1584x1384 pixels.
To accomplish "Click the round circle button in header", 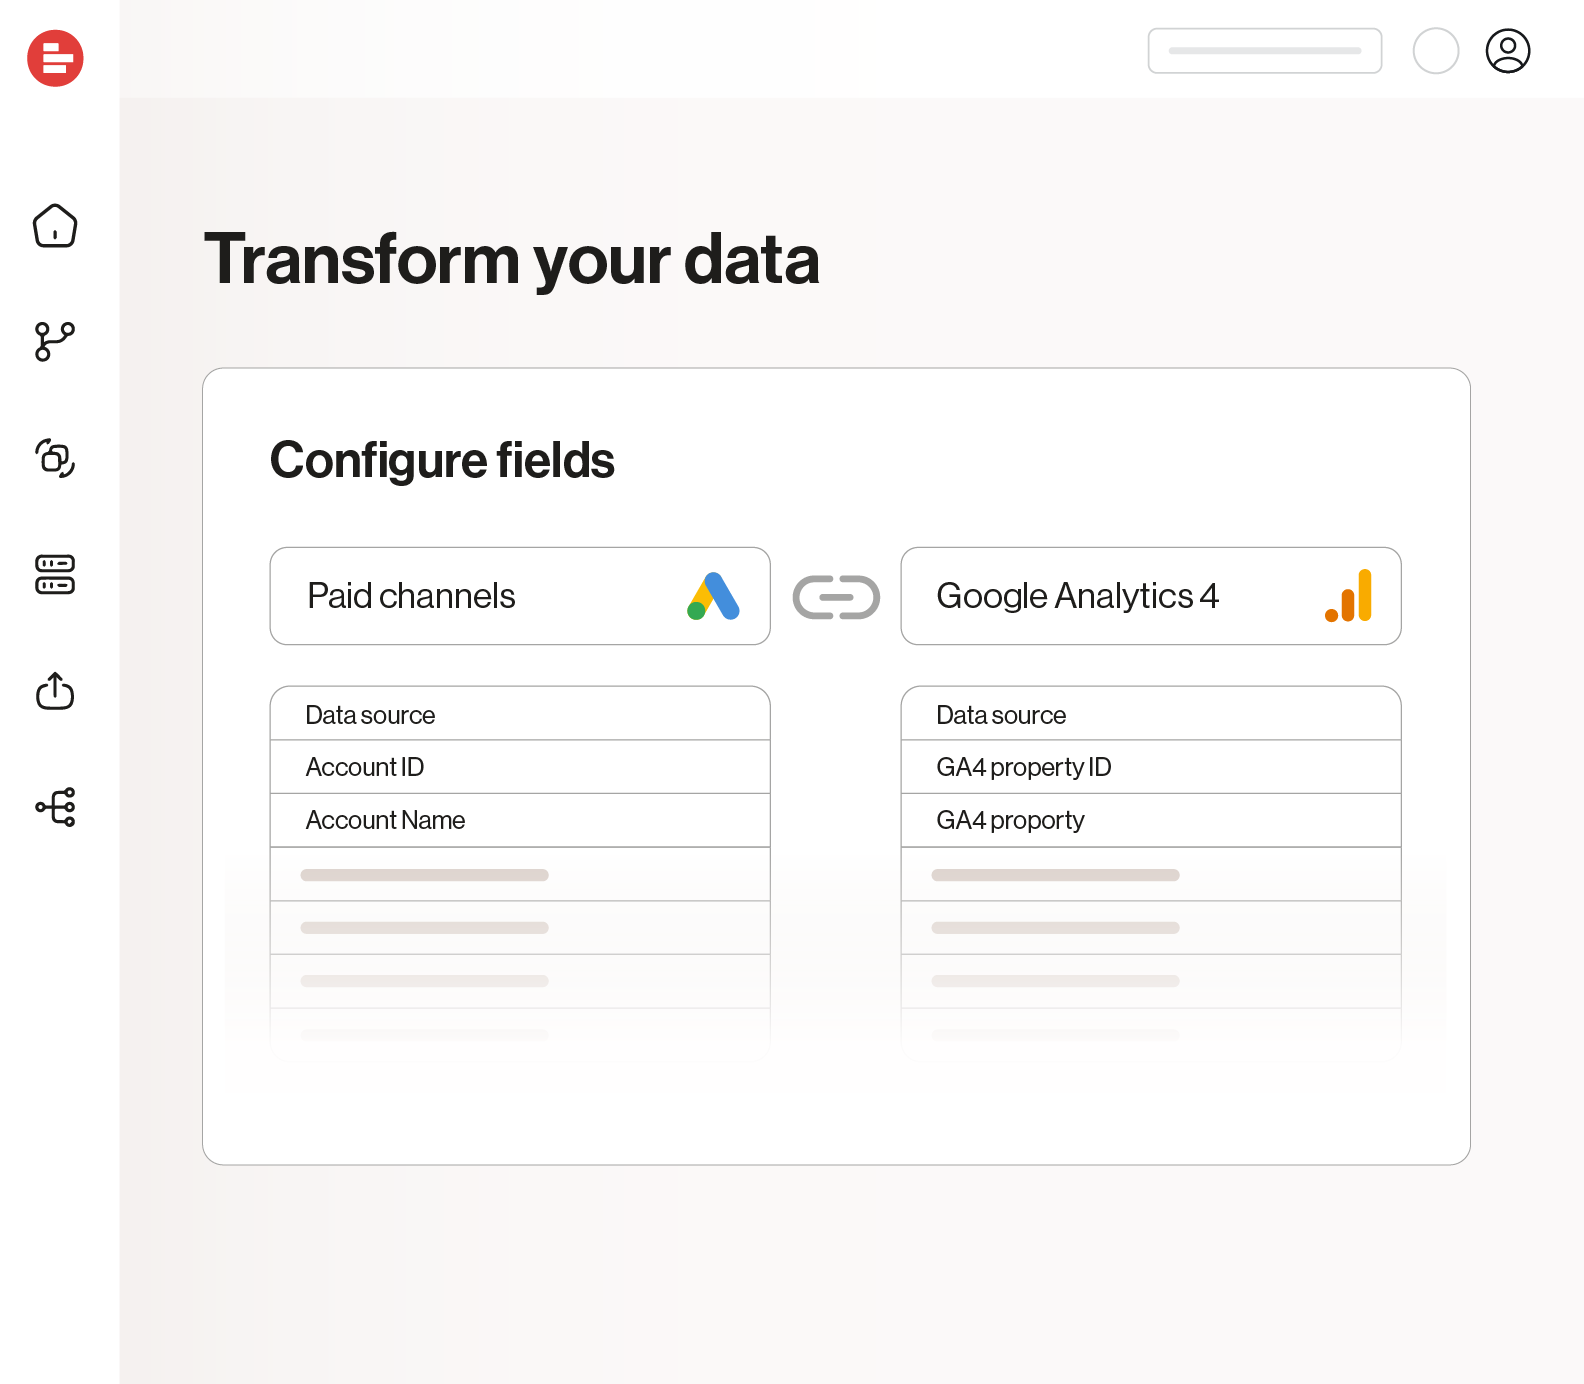I will coord(1435,51).
